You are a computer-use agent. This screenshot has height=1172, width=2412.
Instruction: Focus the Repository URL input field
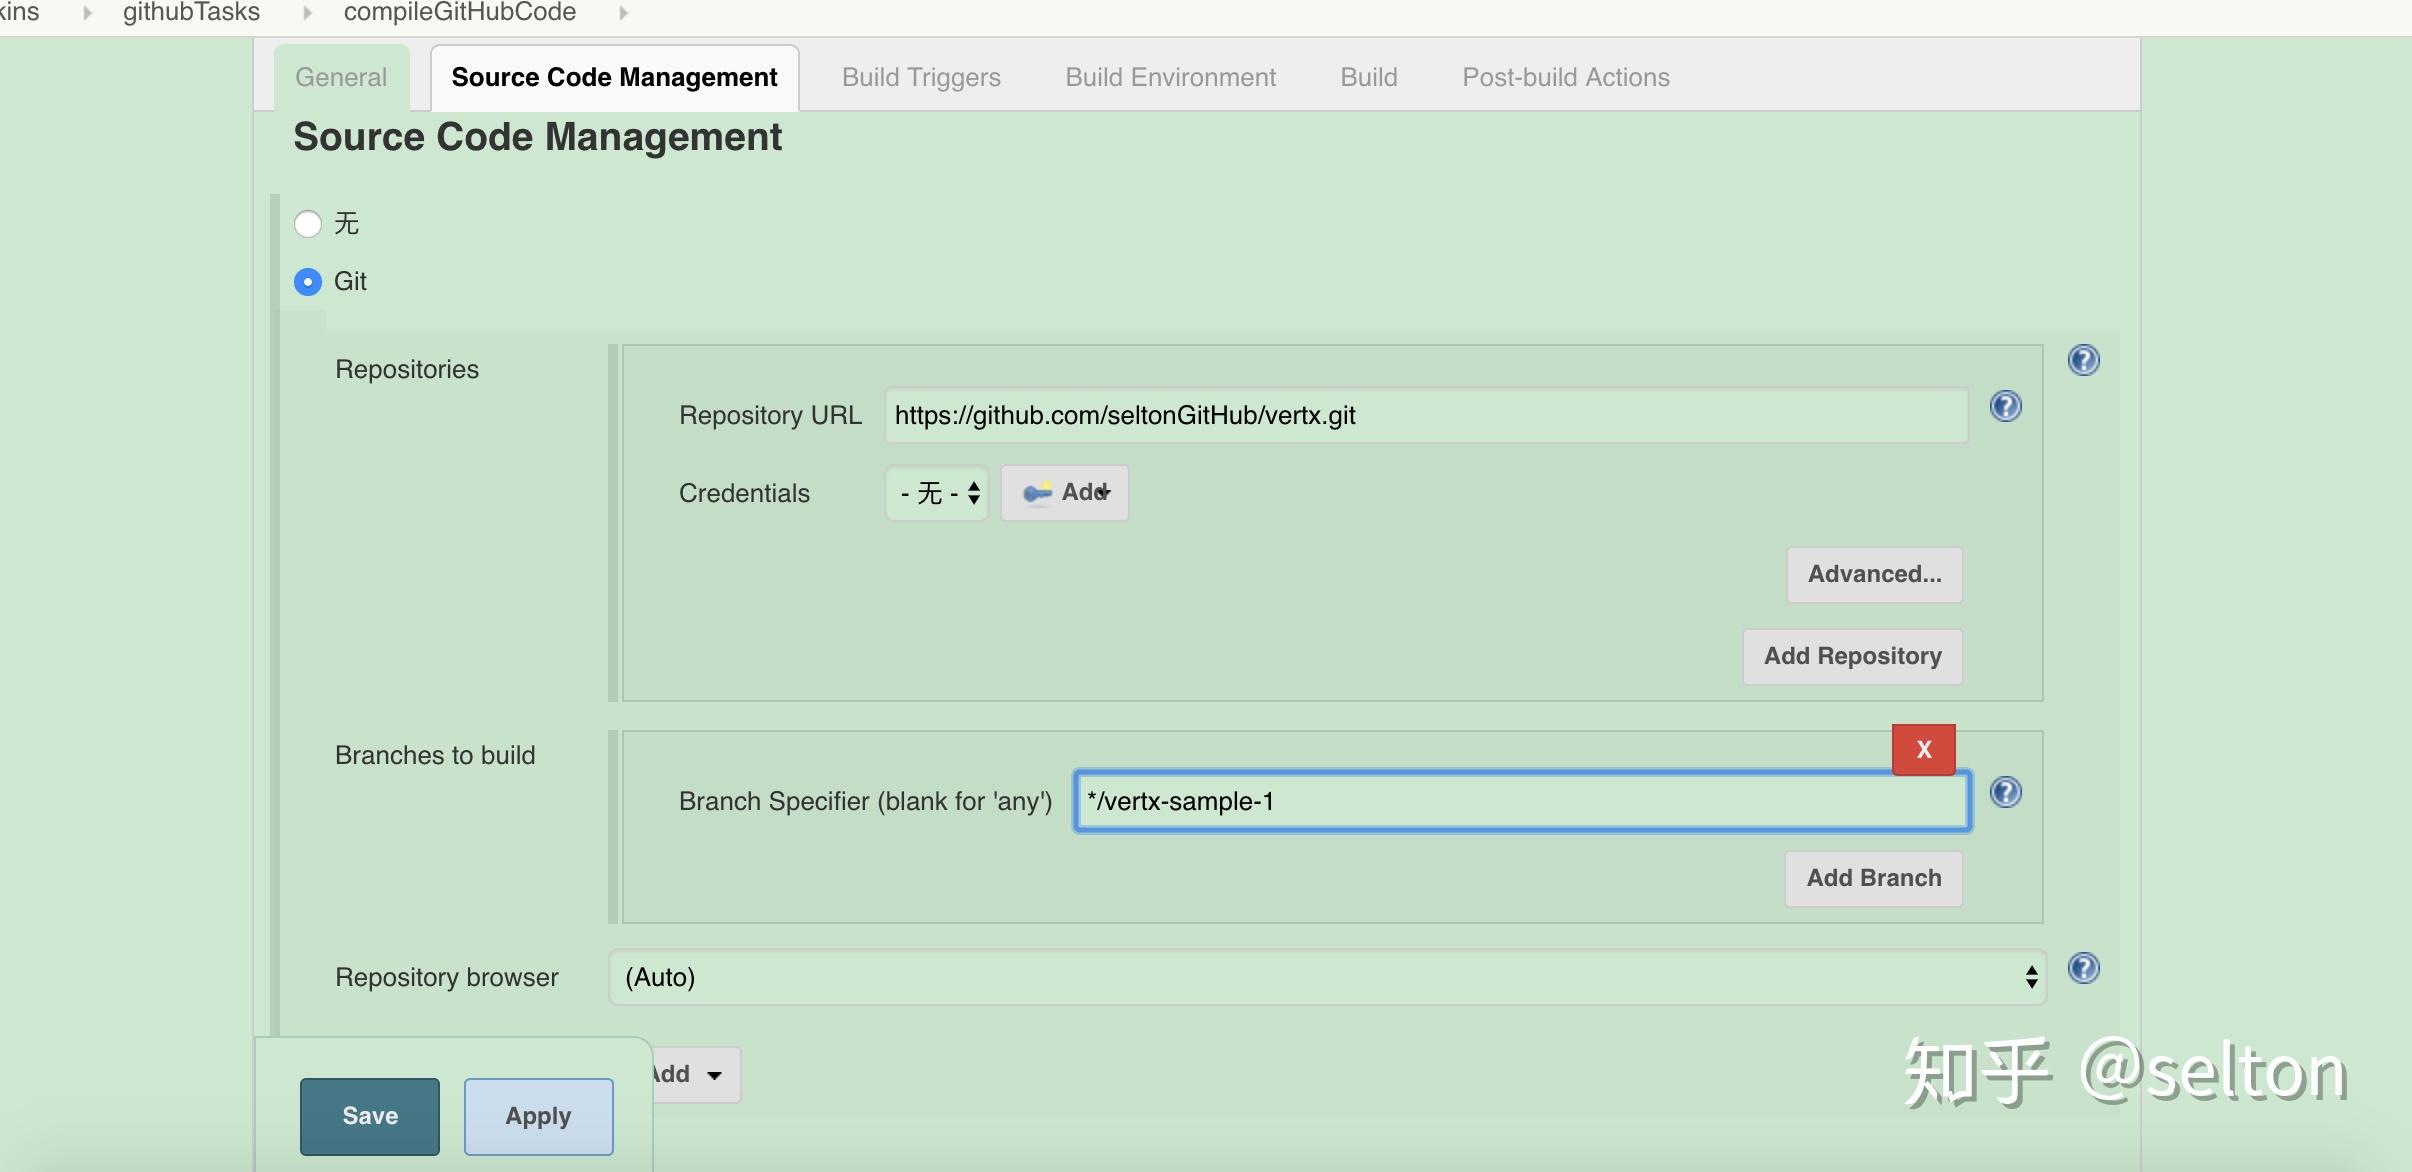point(1425,415)
